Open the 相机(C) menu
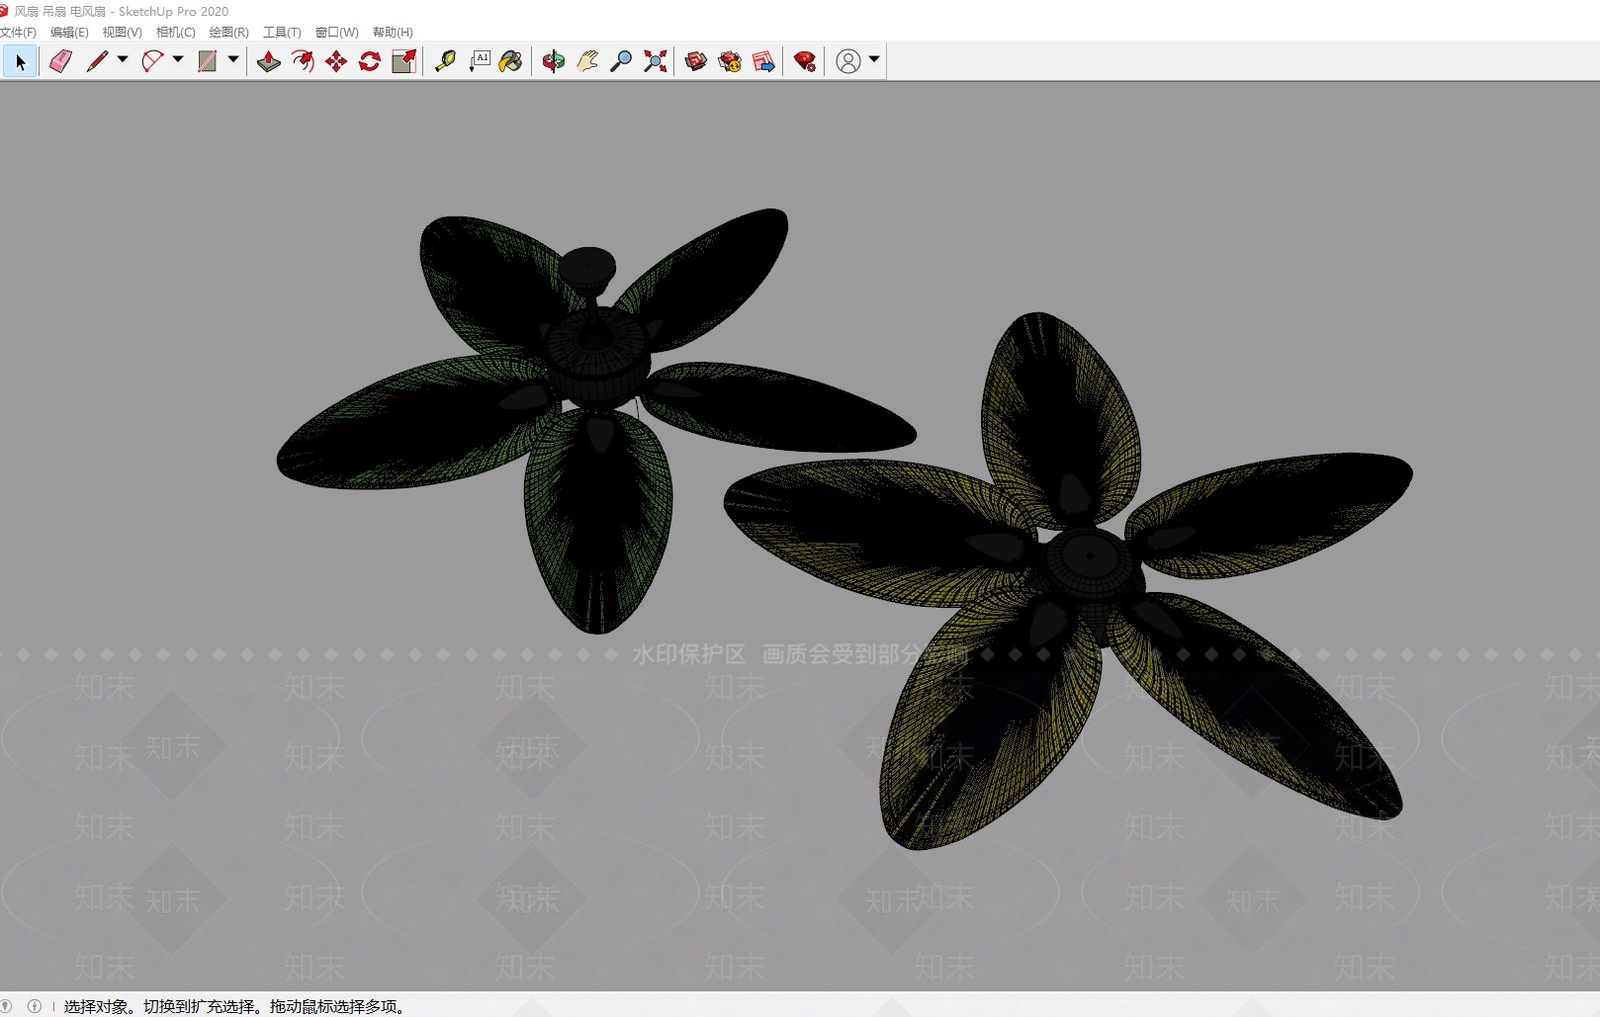 coord(175,32)
